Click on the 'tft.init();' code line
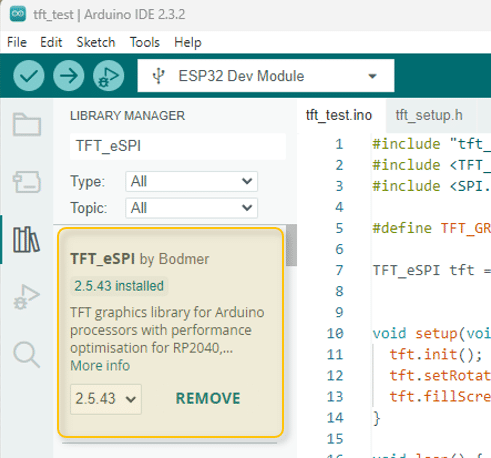 436,354
